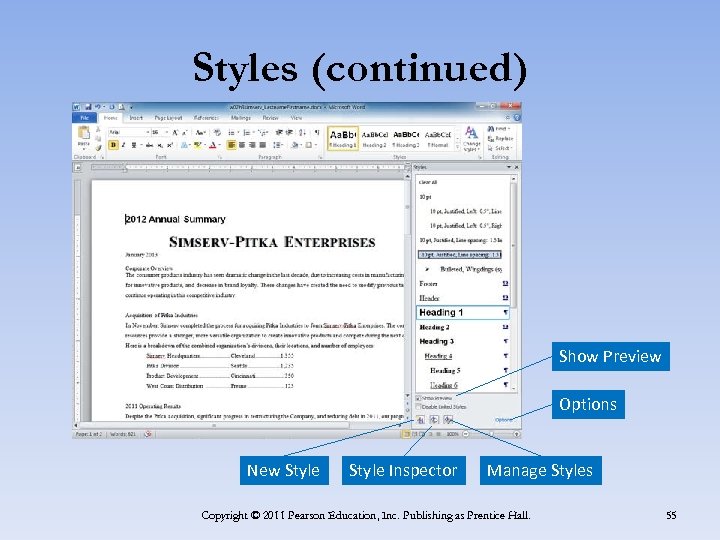
Task: Select the Normal style in ribbon gallery
Action: (438, 139)
